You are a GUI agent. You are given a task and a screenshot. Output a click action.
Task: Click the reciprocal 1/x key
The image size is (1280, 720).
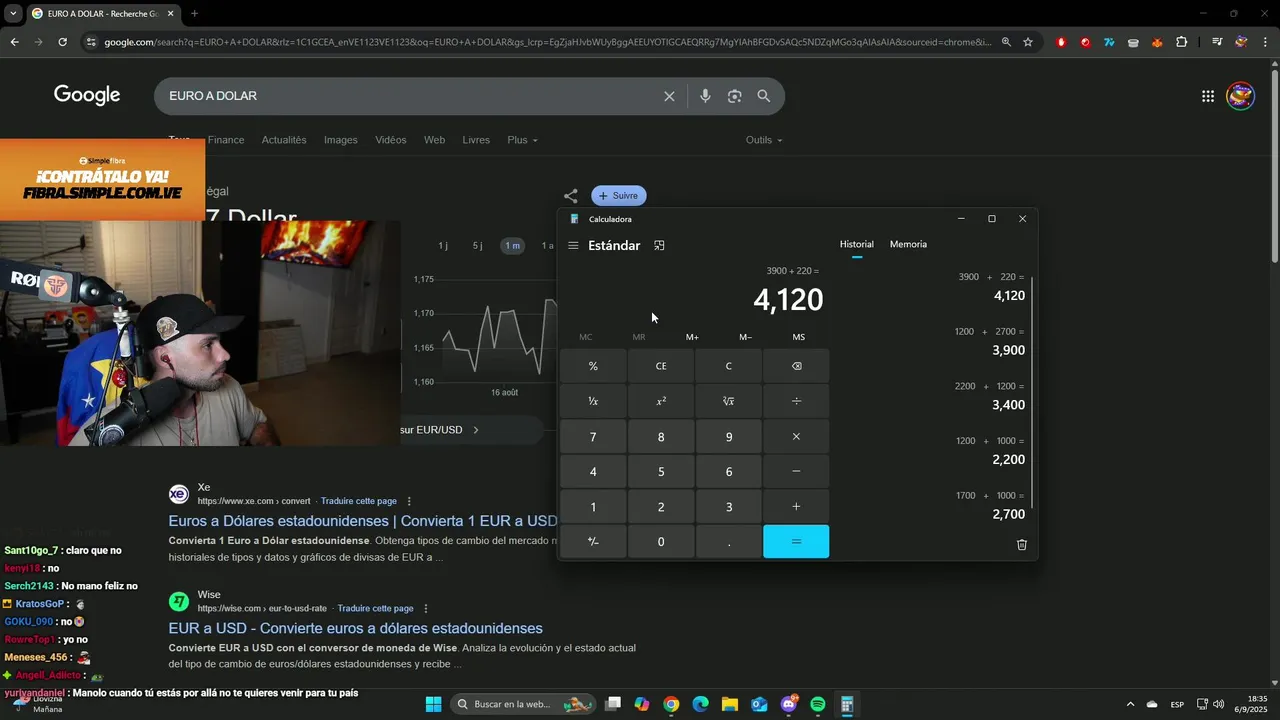593,401
